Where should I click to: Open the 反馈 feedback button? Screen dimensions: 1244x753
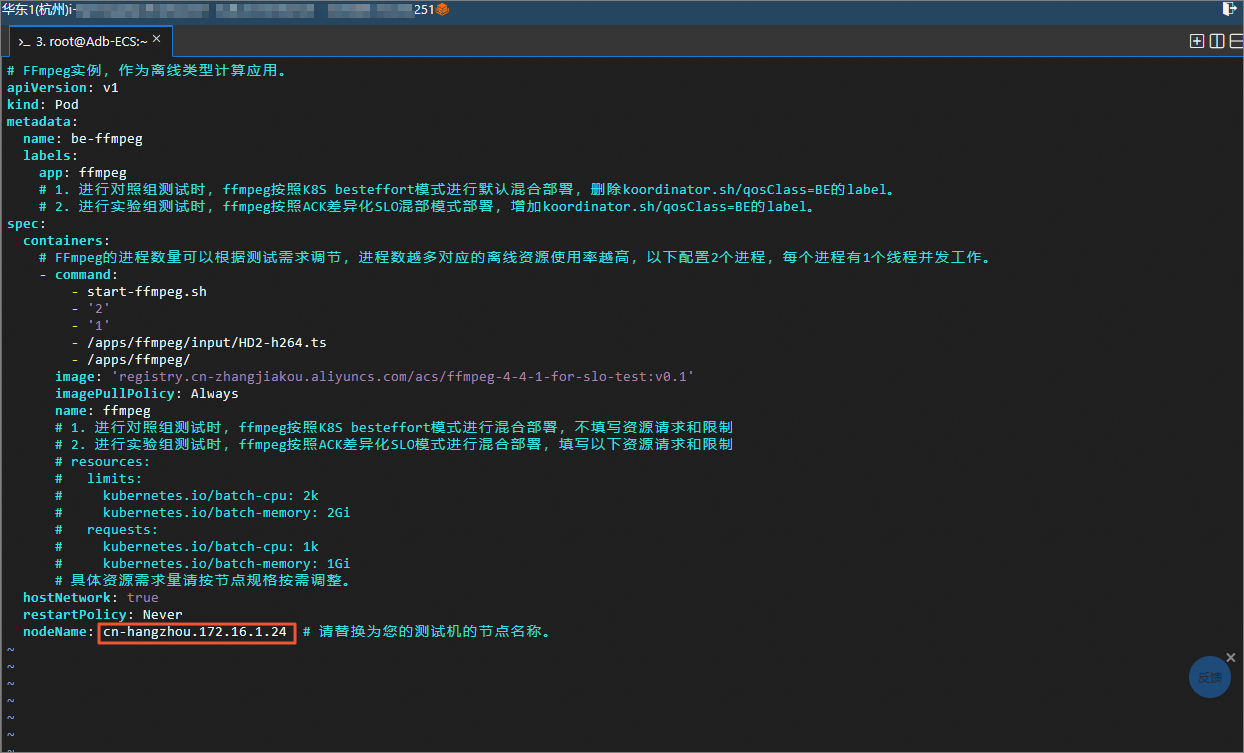pyautogui.click(x=1209, y=678)
